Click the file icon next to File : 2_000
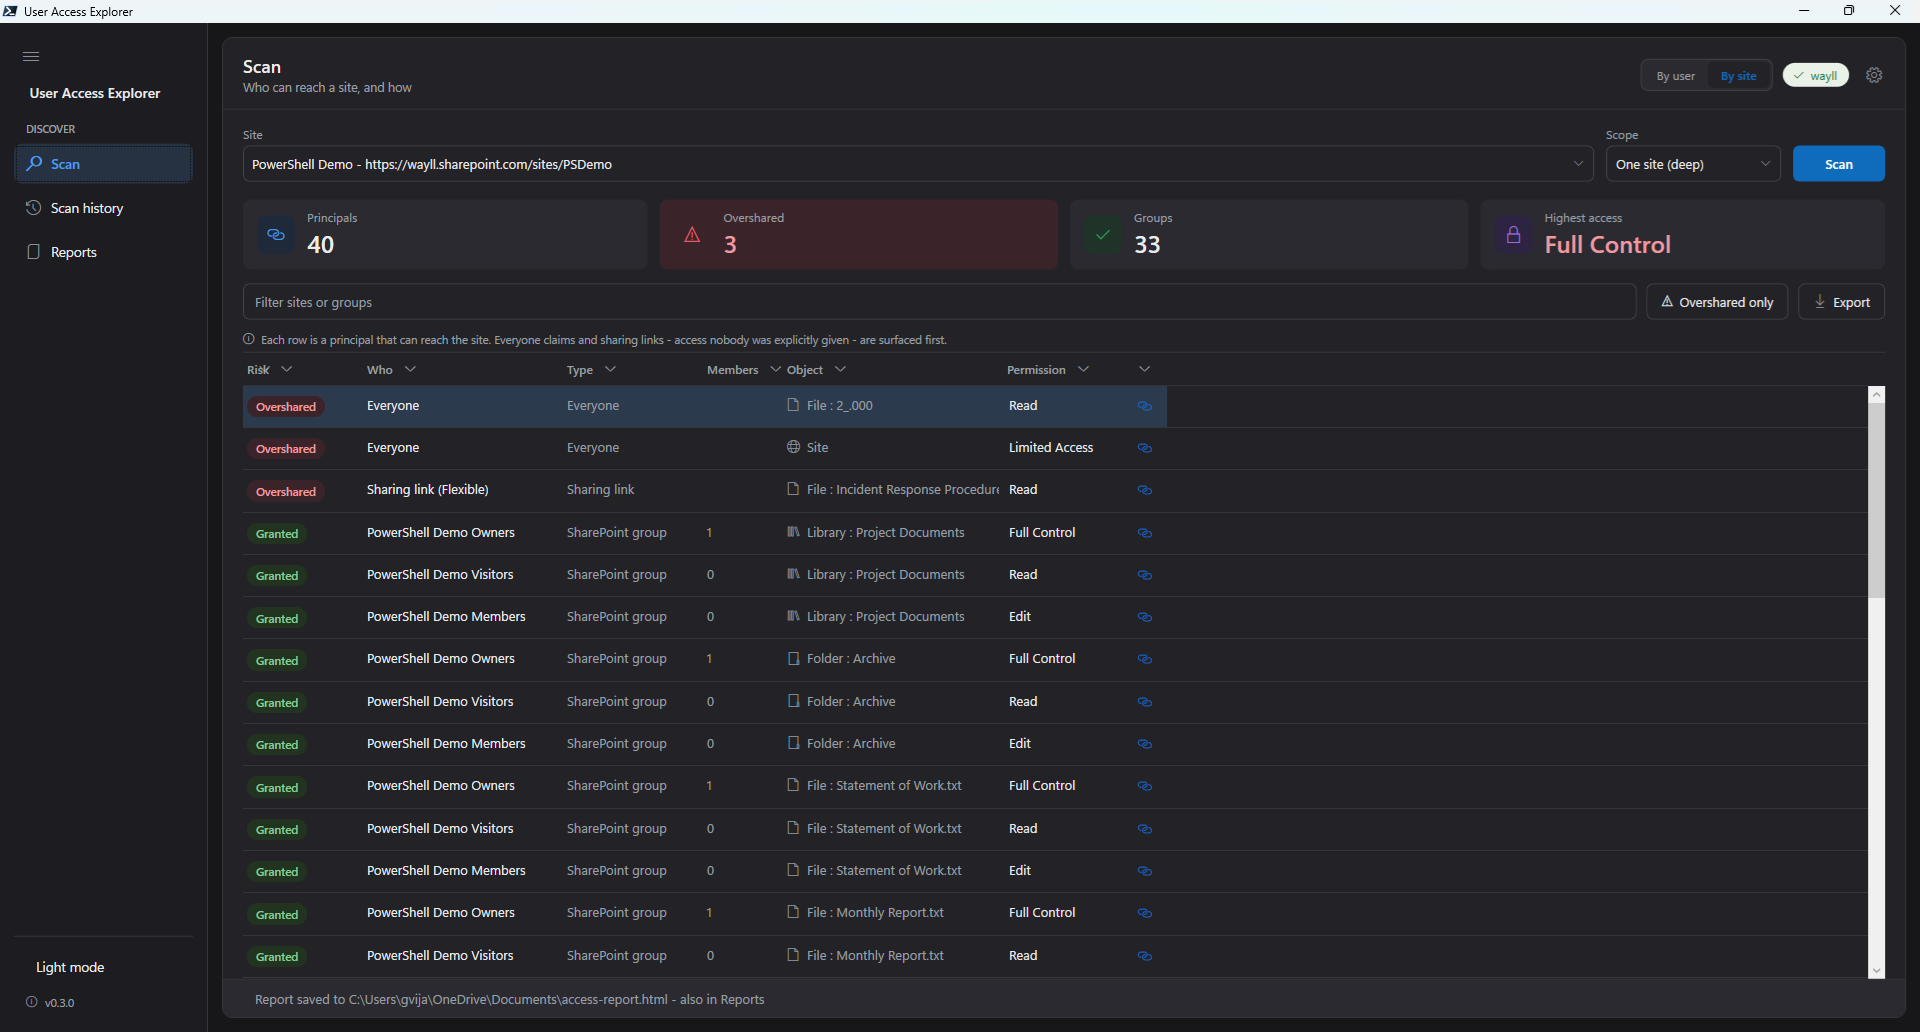 tap(793, 405)
